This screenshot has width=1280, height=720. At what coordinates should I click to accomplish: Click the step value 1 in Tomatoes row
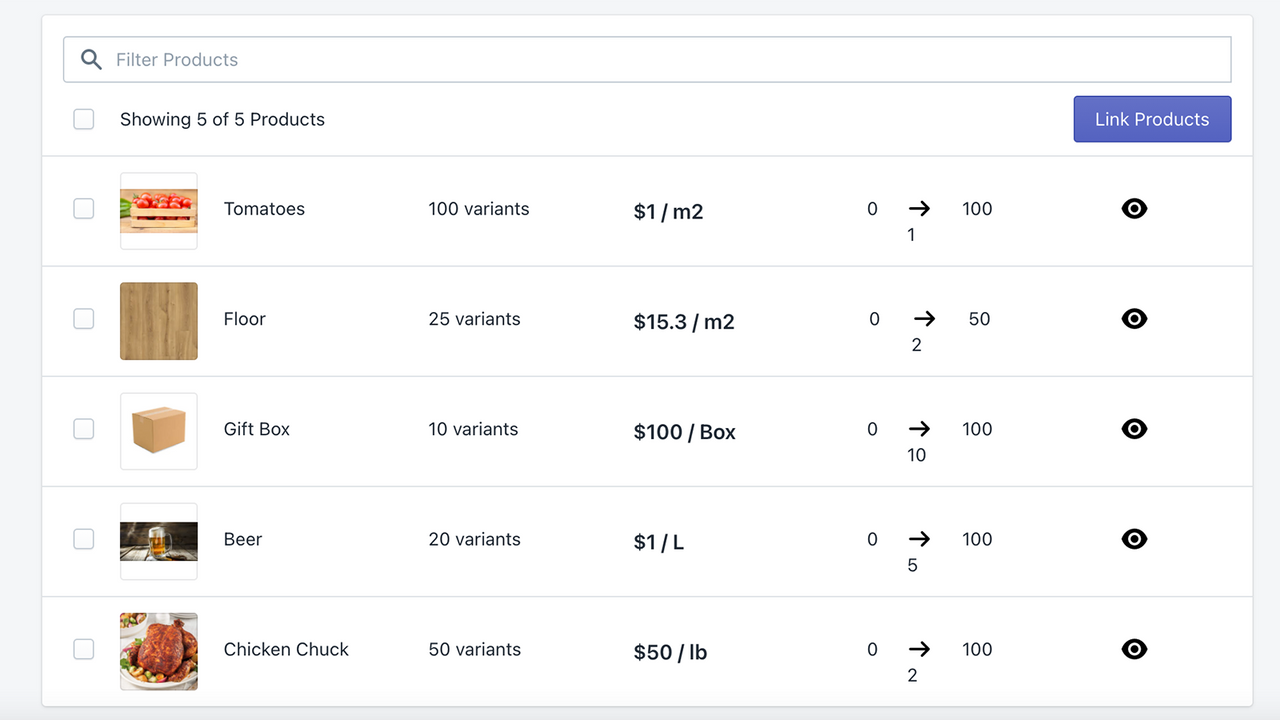pyautogui.click(x=911, y=235)
